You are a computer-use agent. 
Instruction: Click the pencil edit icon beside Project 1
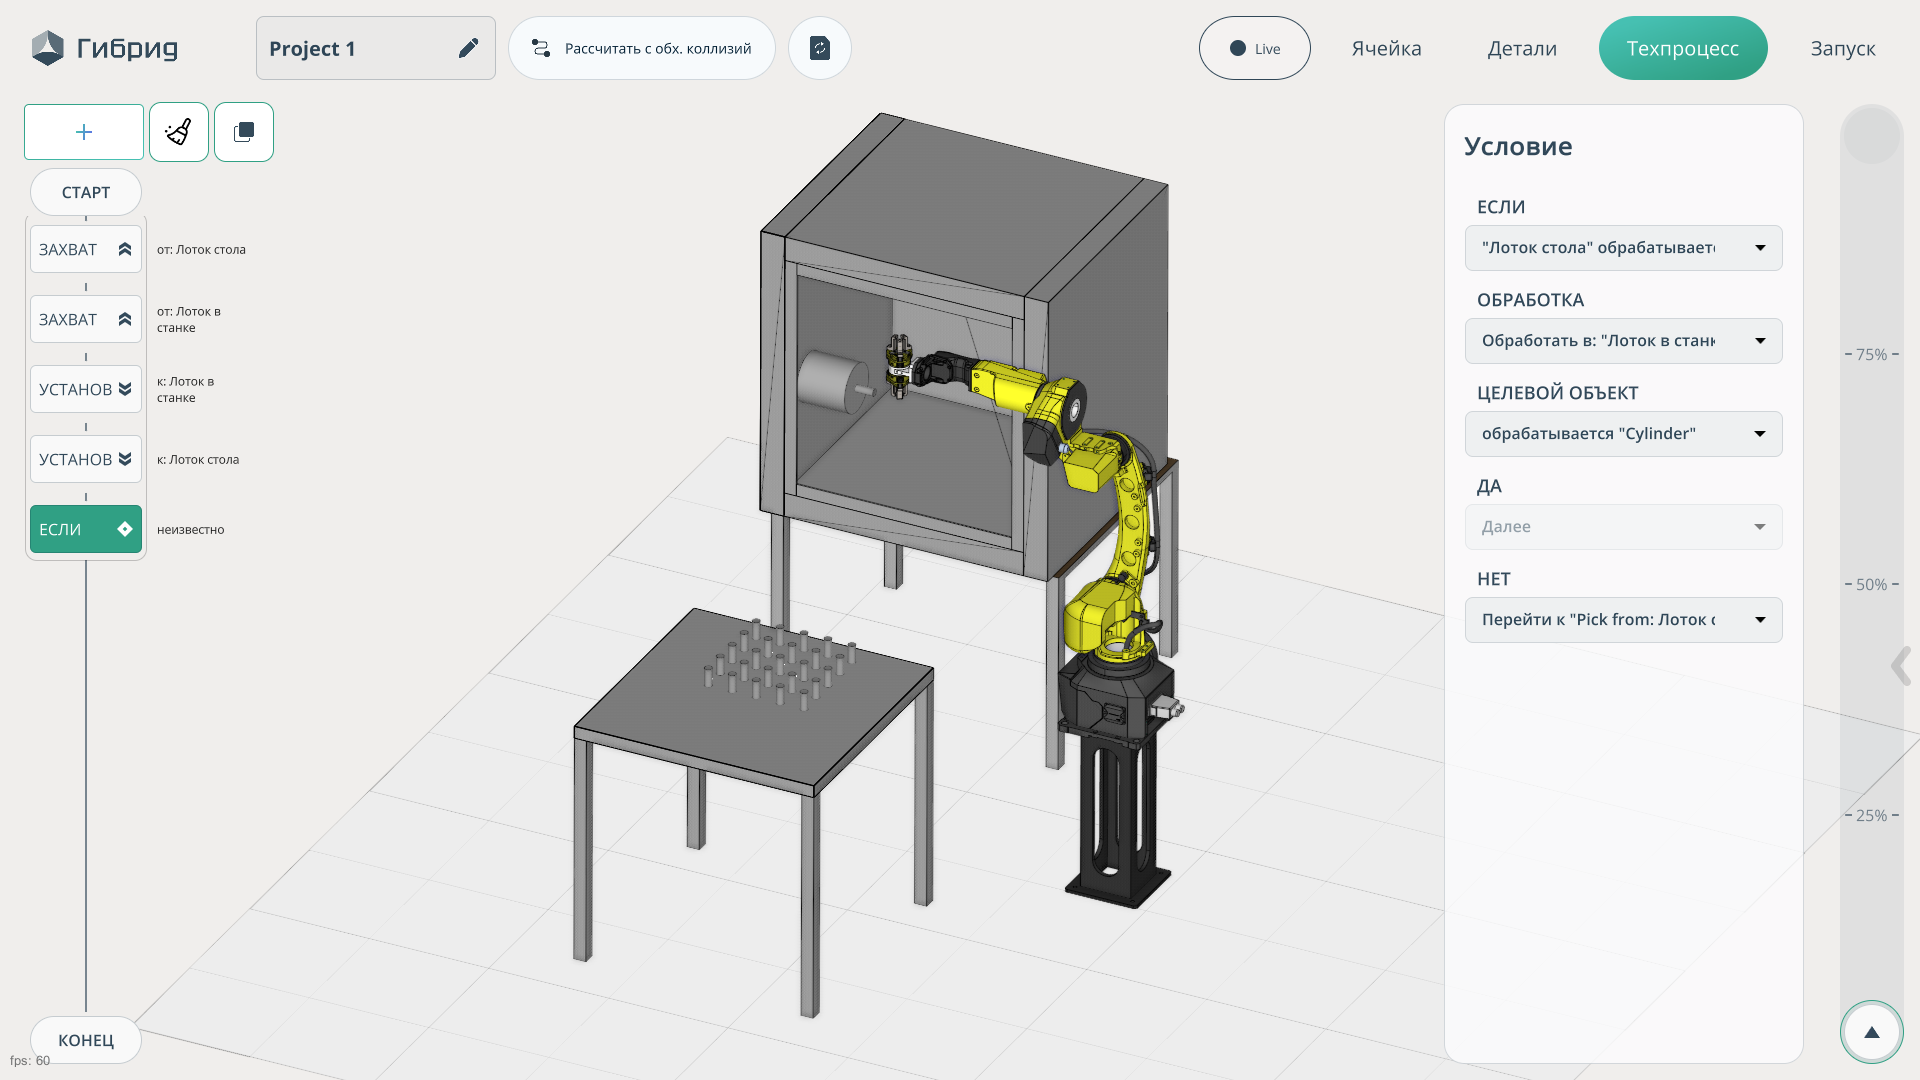click(x=468, y=48)
